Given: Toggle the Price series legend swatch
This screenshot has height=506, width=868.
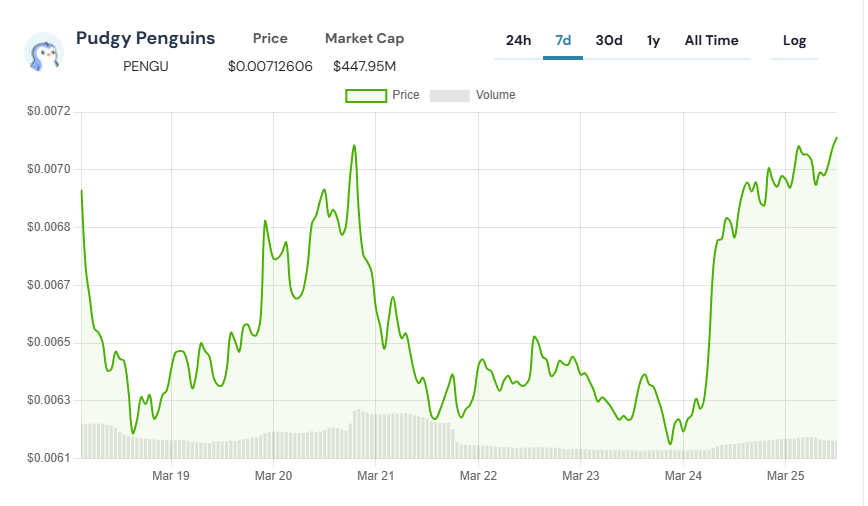Looking at the screenshot, I should (366, 96).
